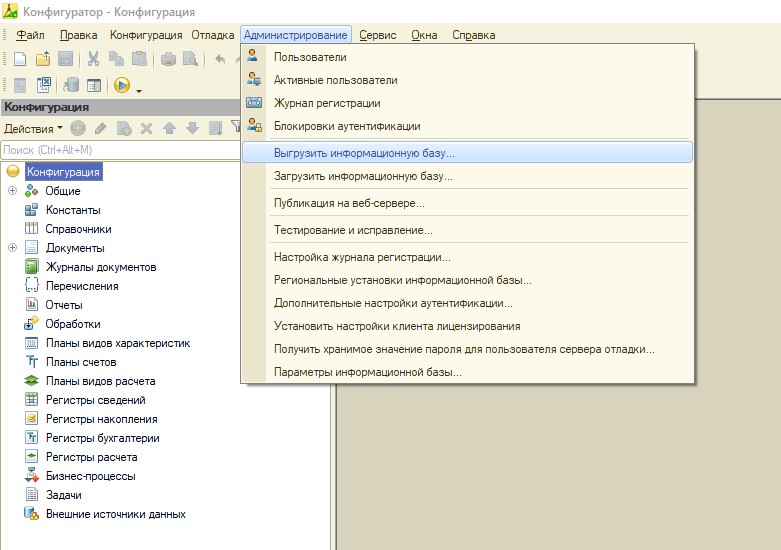Click the New document toolbar icon

click(19, 60)
